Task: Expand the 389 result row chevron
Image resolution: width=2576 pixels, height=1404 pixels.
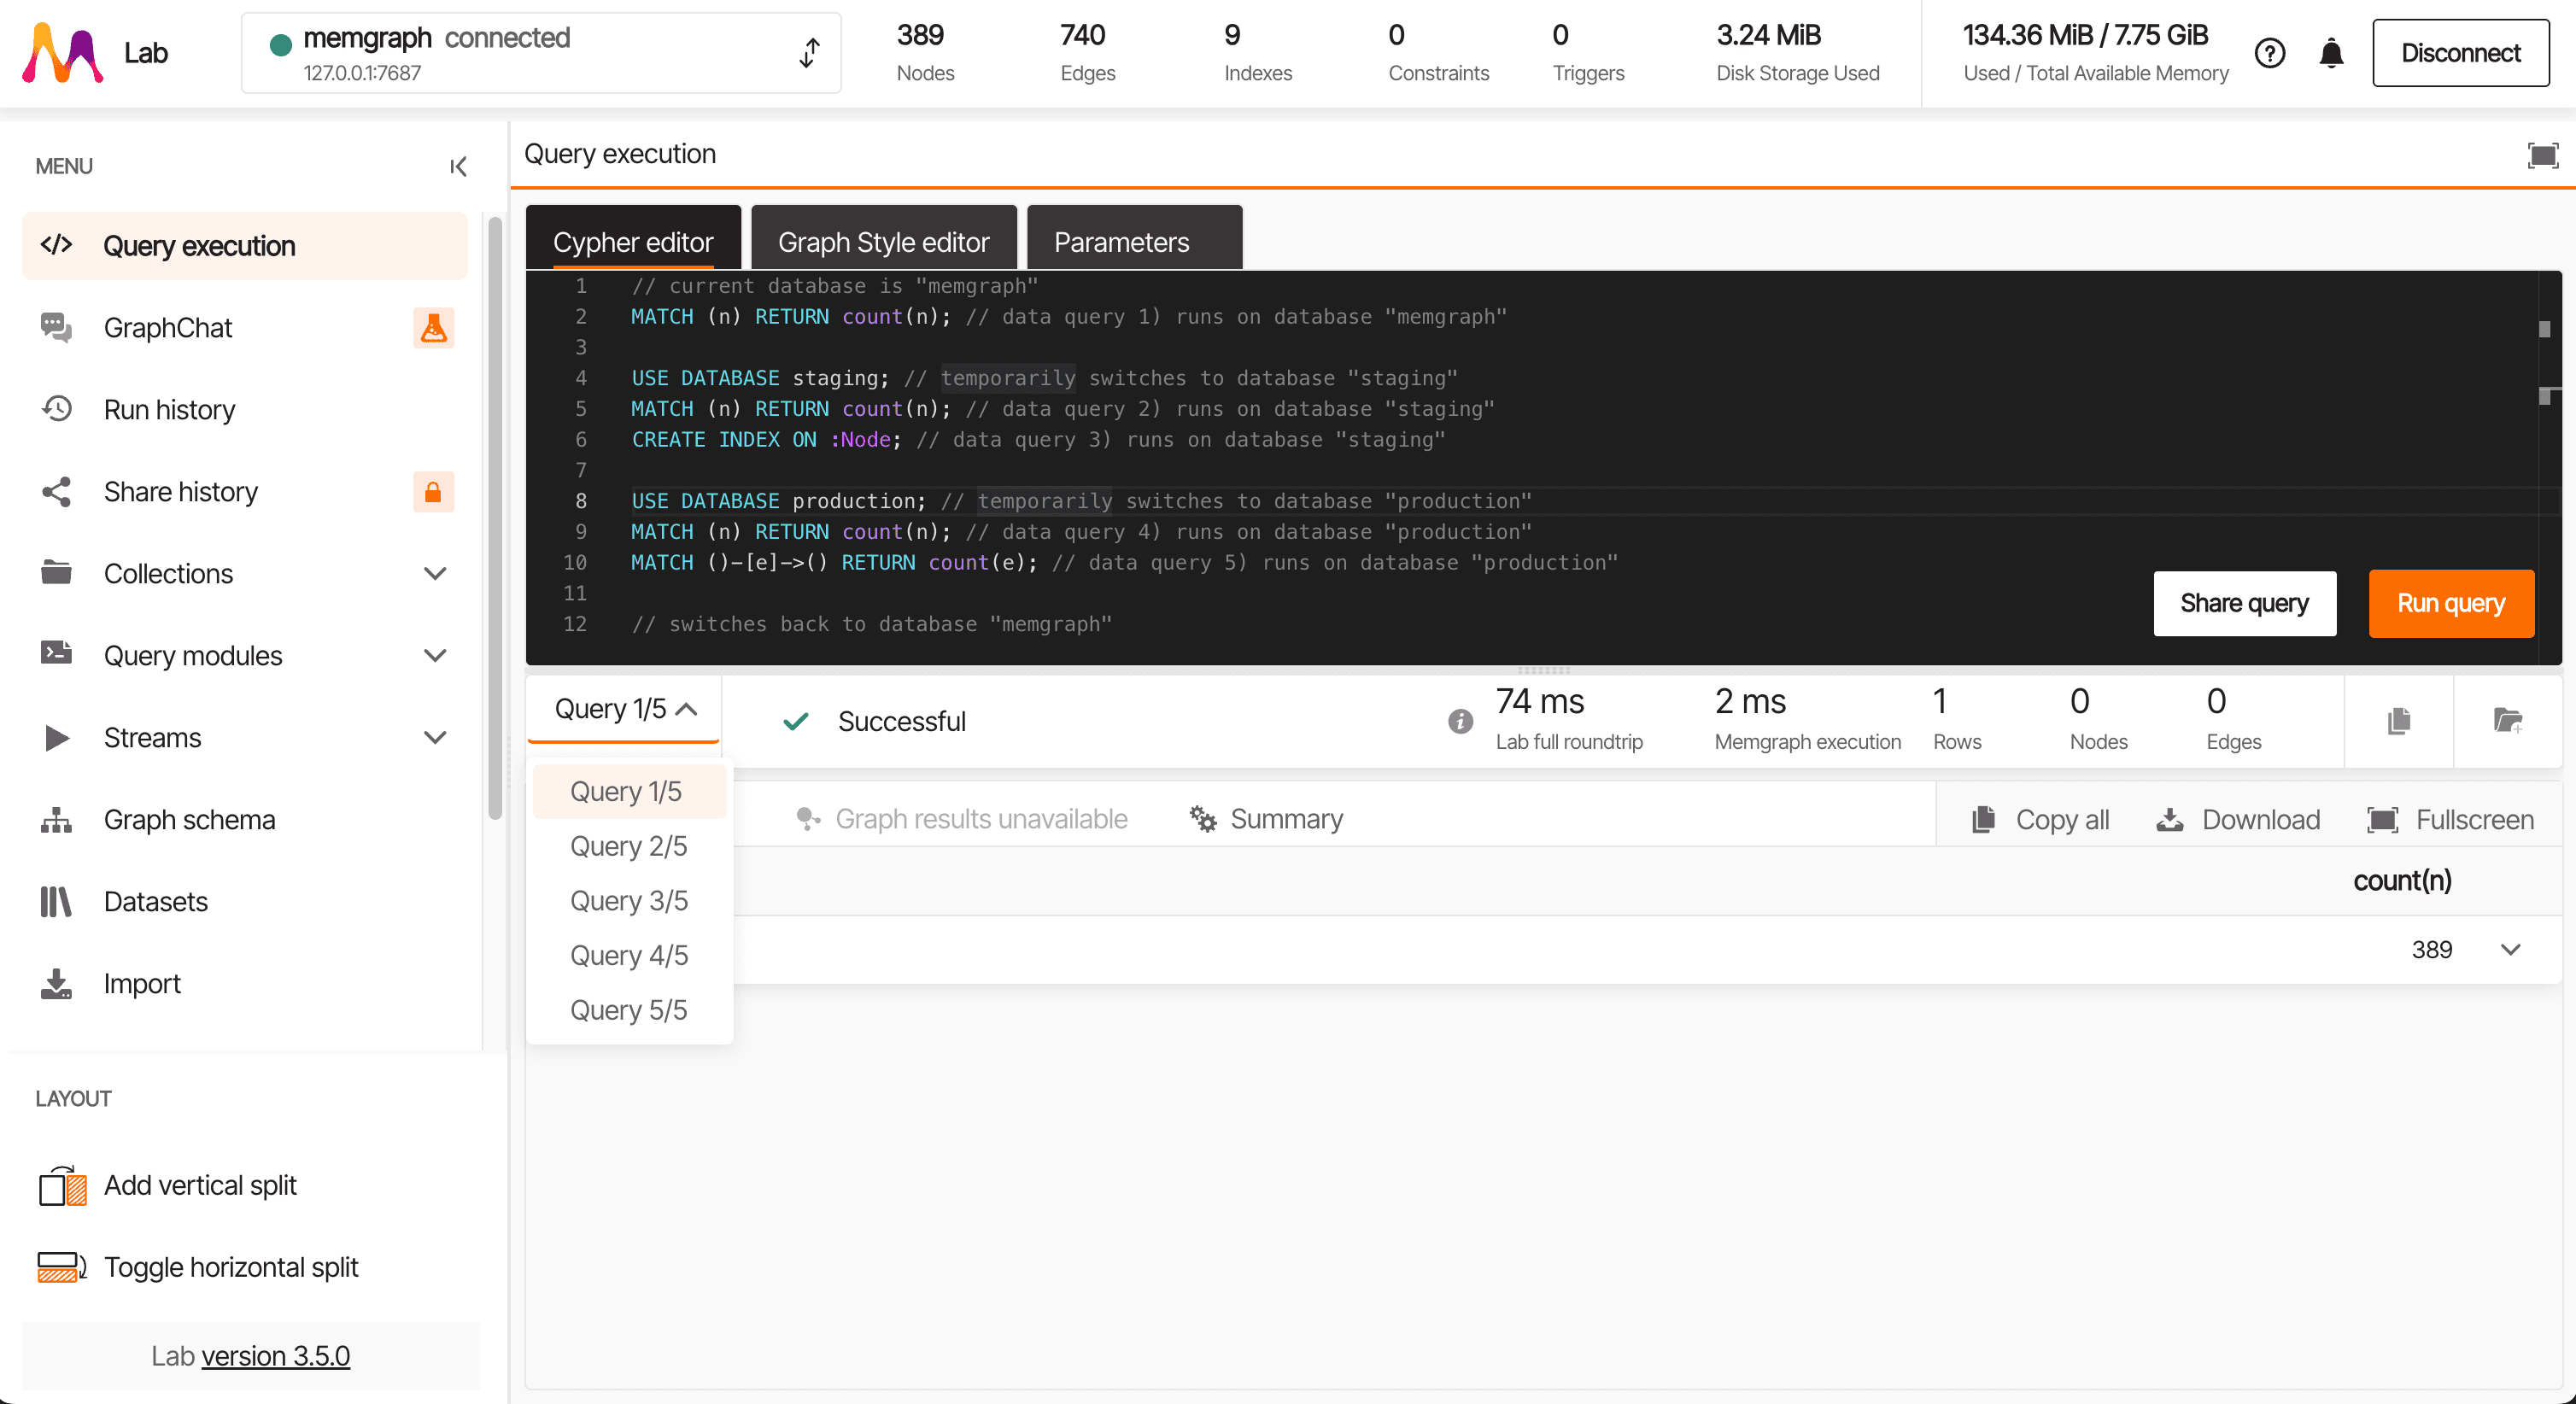Action: pyautogui.click(x=2510, y=950)
